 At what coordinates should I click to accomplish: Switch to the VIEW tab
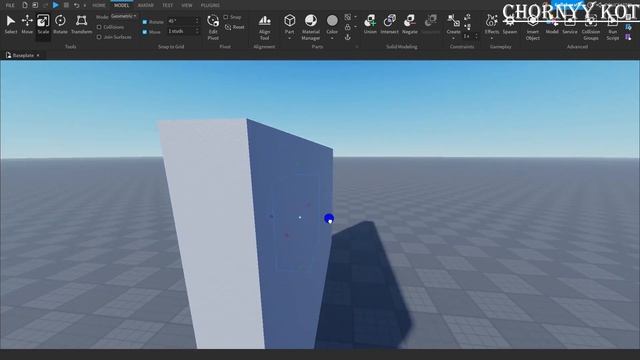[x=187, y=5]
